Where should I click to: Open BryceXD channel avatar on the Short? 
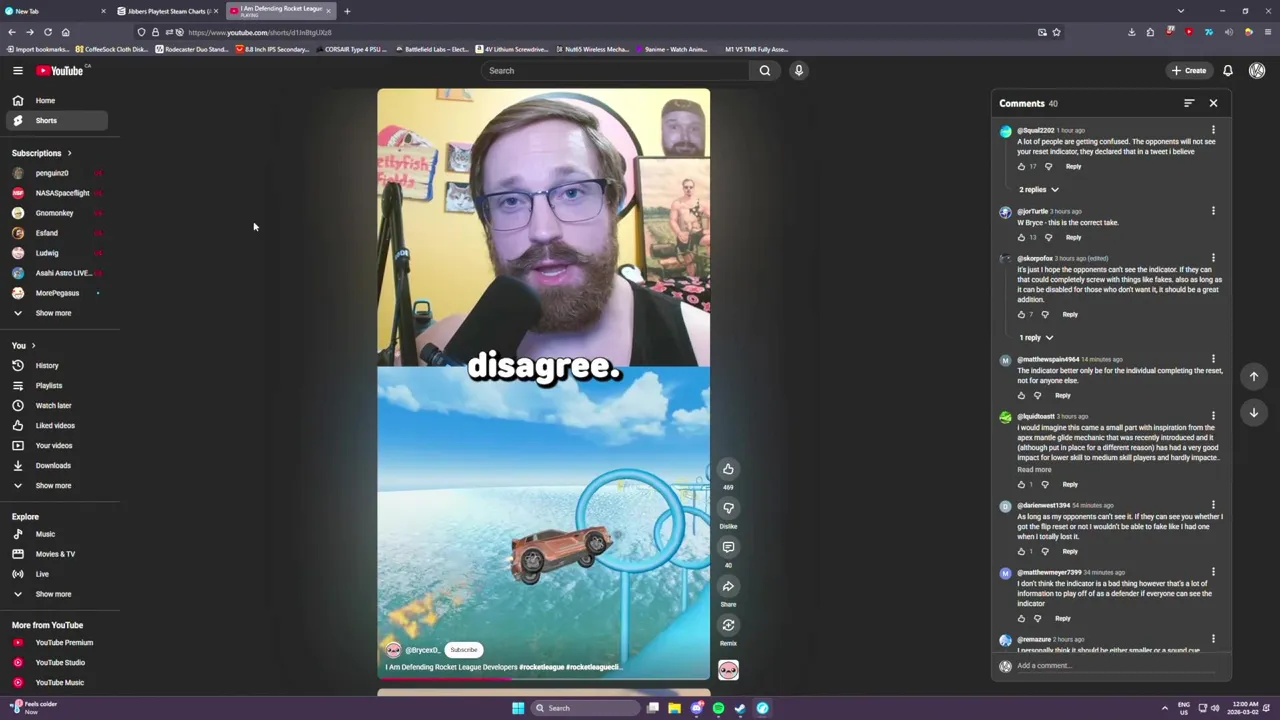[393, 650]
